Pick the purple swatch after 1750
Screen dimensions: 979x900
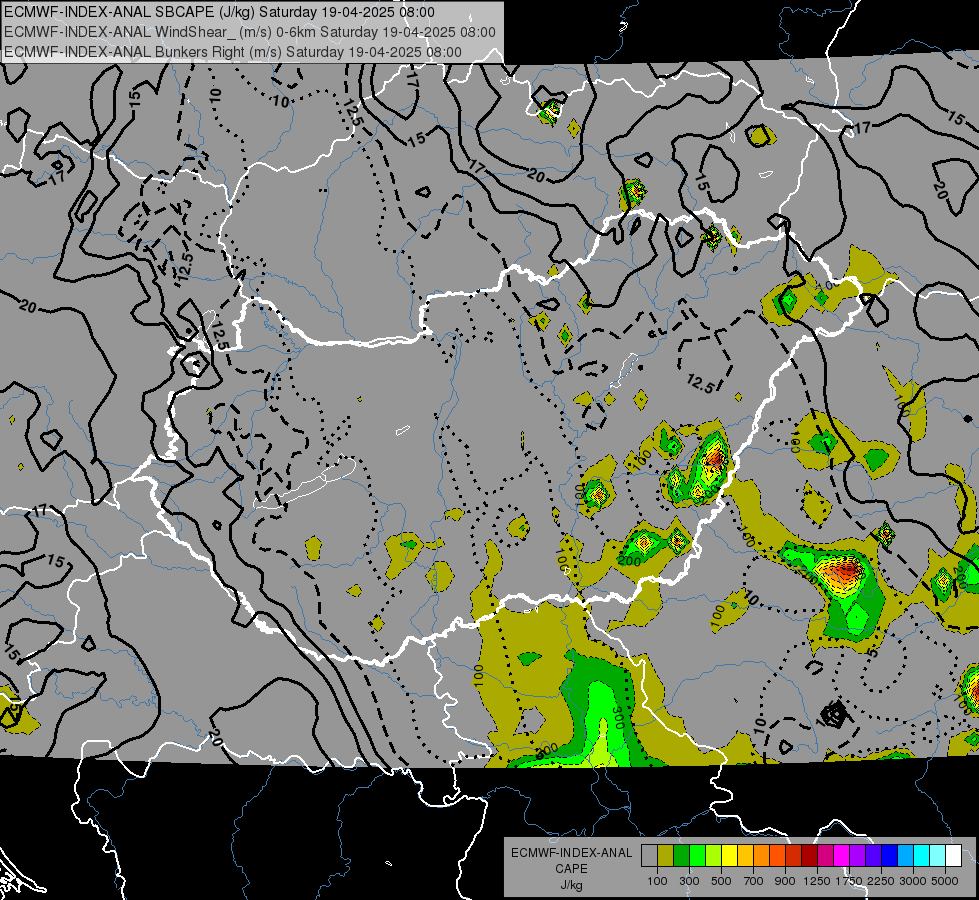pyautogui.click(x=857, y=856)
